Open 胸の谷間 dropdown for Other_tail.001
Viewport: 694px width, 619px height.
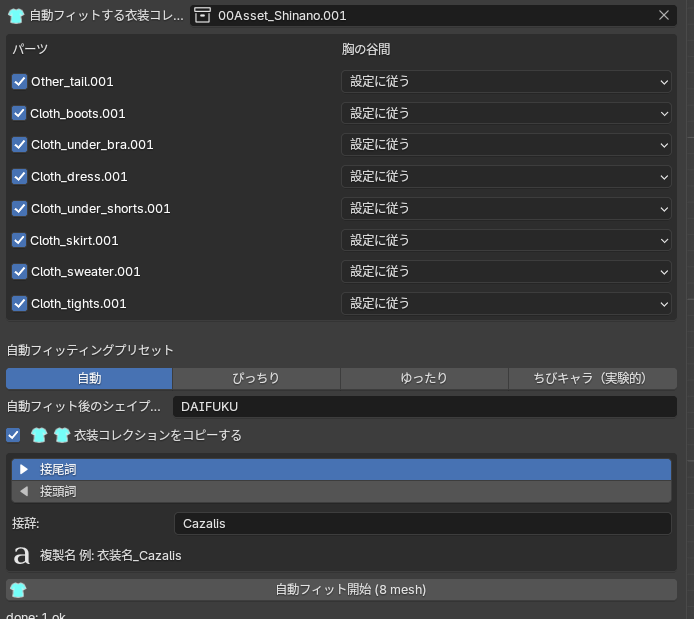click(506, 82)
